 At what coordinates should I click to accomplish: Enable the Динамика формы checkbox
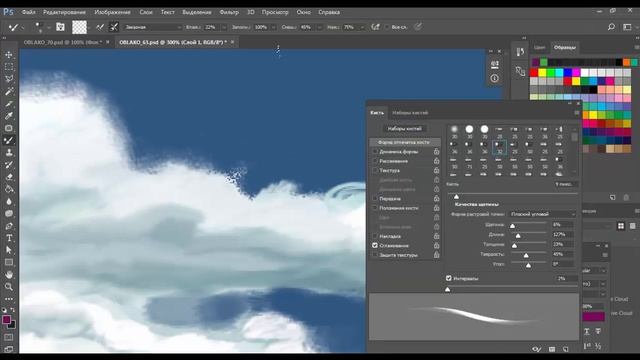375,151
